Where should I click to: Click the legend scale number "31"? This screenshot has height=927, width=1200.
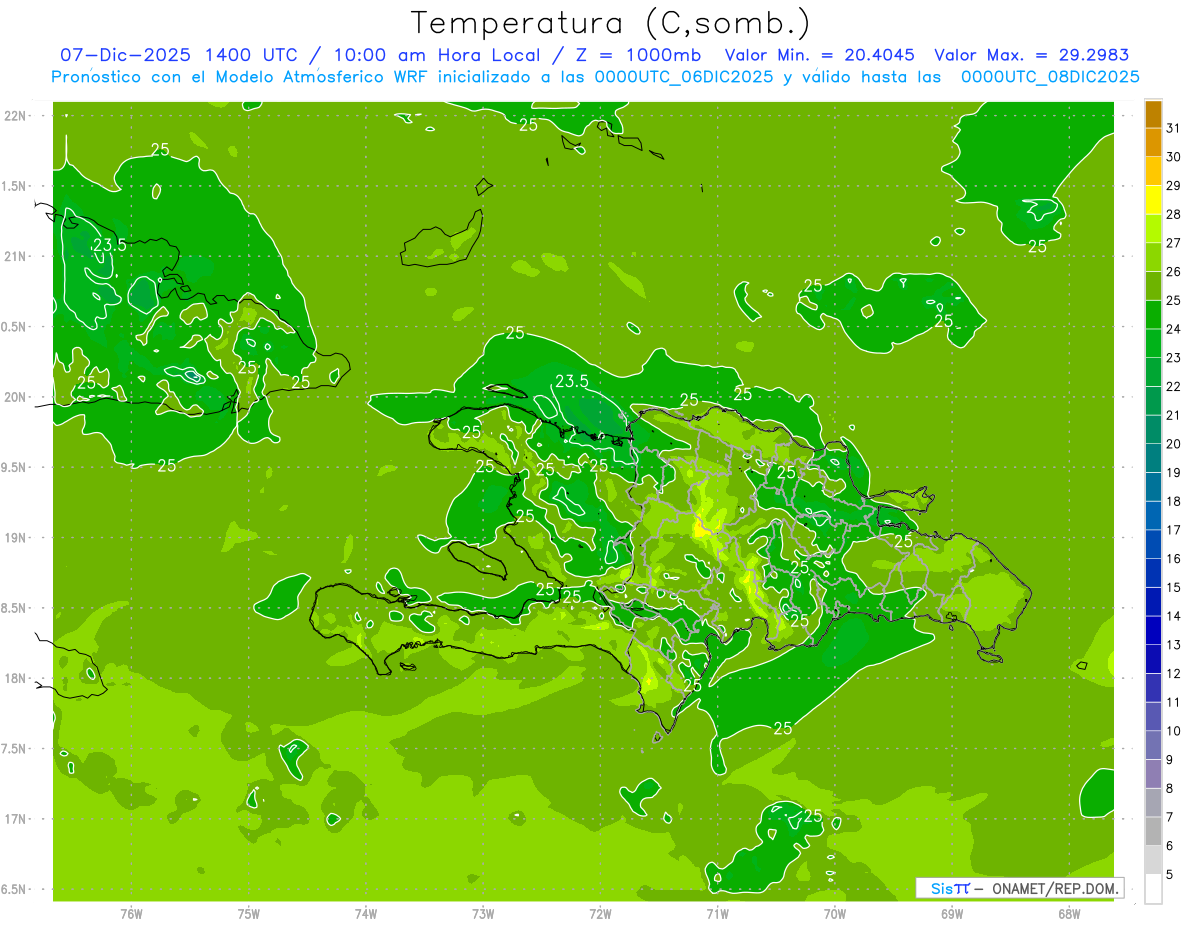[1174, 128]
